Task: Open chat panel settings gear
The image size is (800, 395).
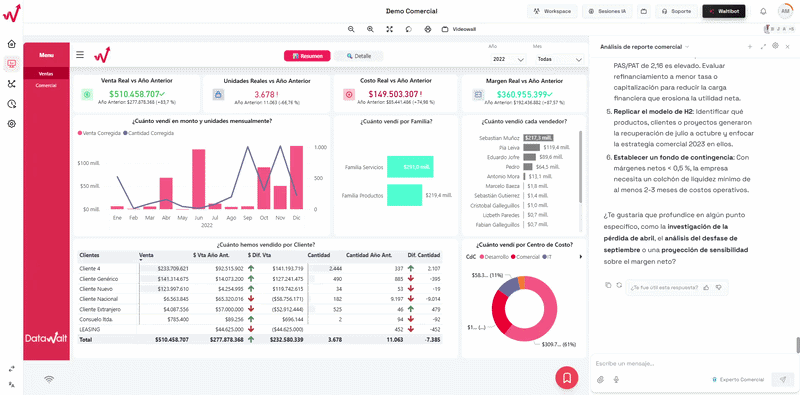Action: [x=776, y=46]
